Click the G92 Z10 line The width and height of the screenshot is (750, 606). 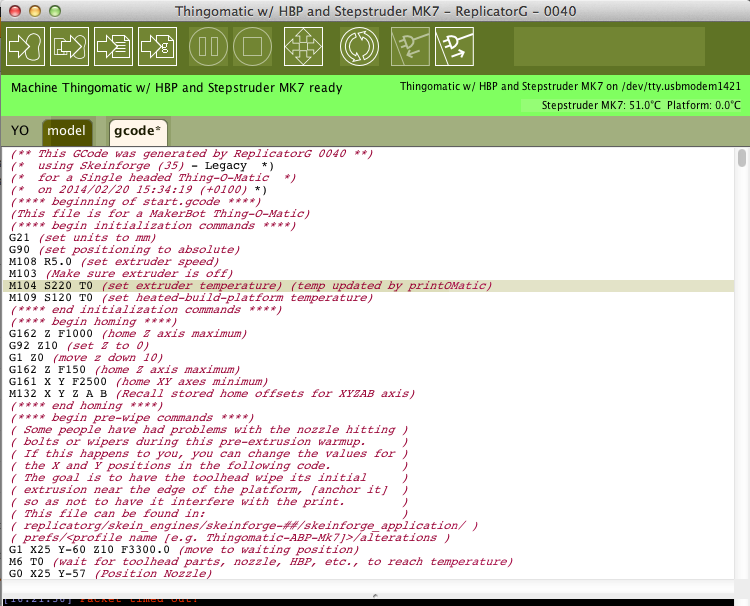tap(79, 346)
